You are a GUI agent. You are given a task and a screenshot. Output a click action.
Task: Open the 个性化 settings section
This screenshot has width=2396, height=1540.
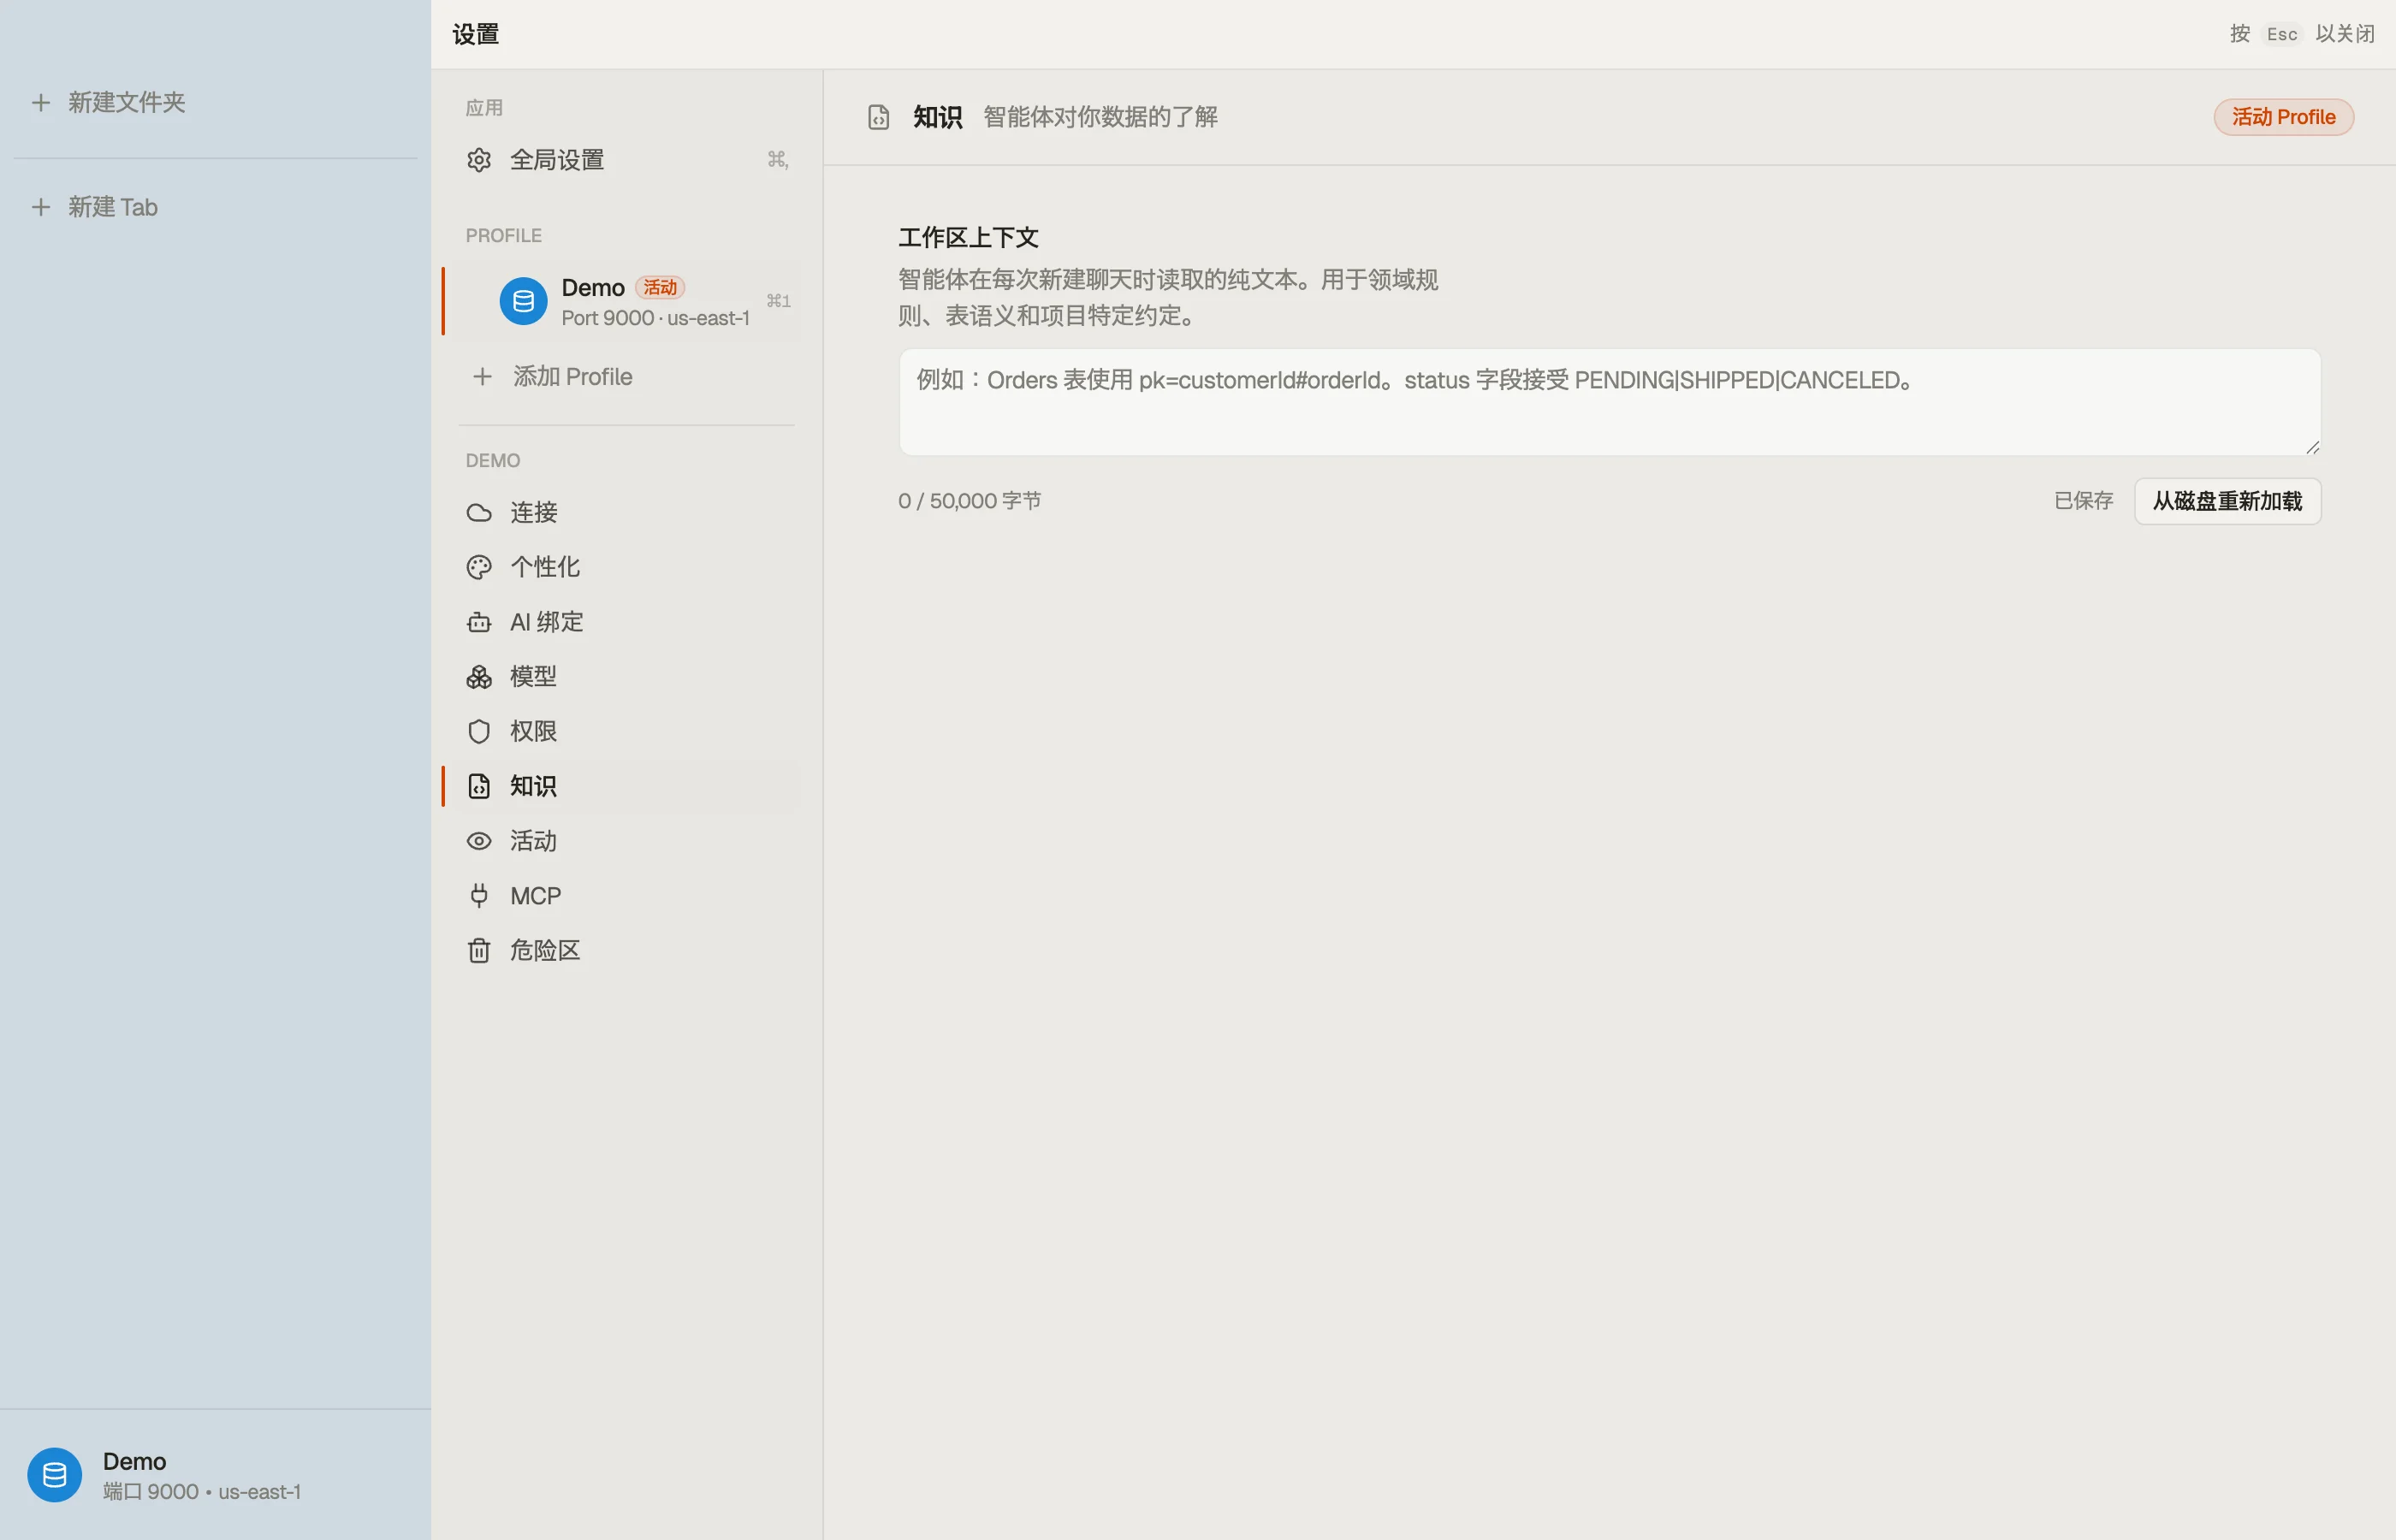627,567
